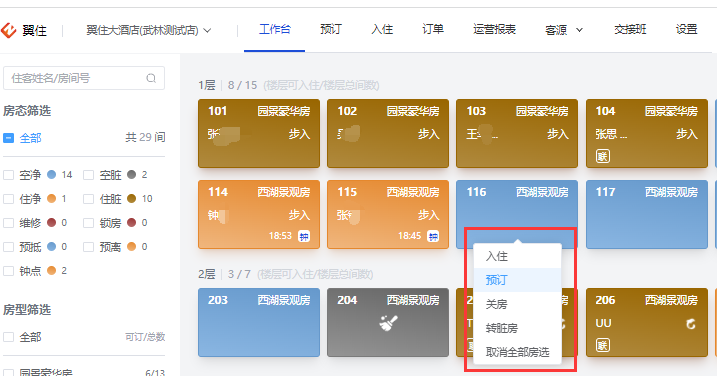Open the 订单 tab

(433, 30)
